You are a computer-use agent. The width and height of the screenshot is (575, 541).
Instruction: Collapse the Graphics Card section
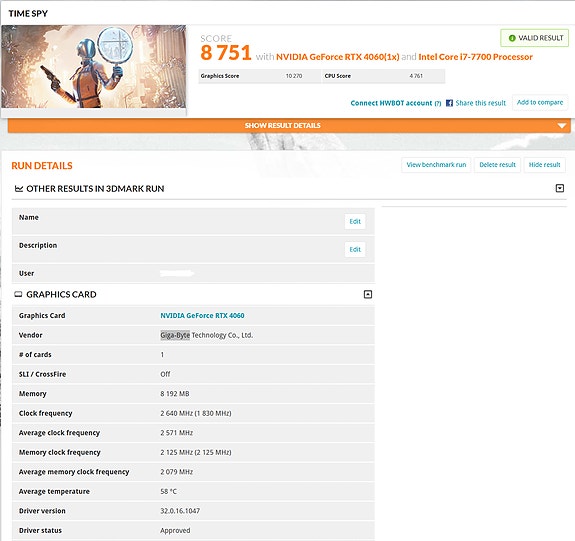pyautogui.click(x=368, y=294)
